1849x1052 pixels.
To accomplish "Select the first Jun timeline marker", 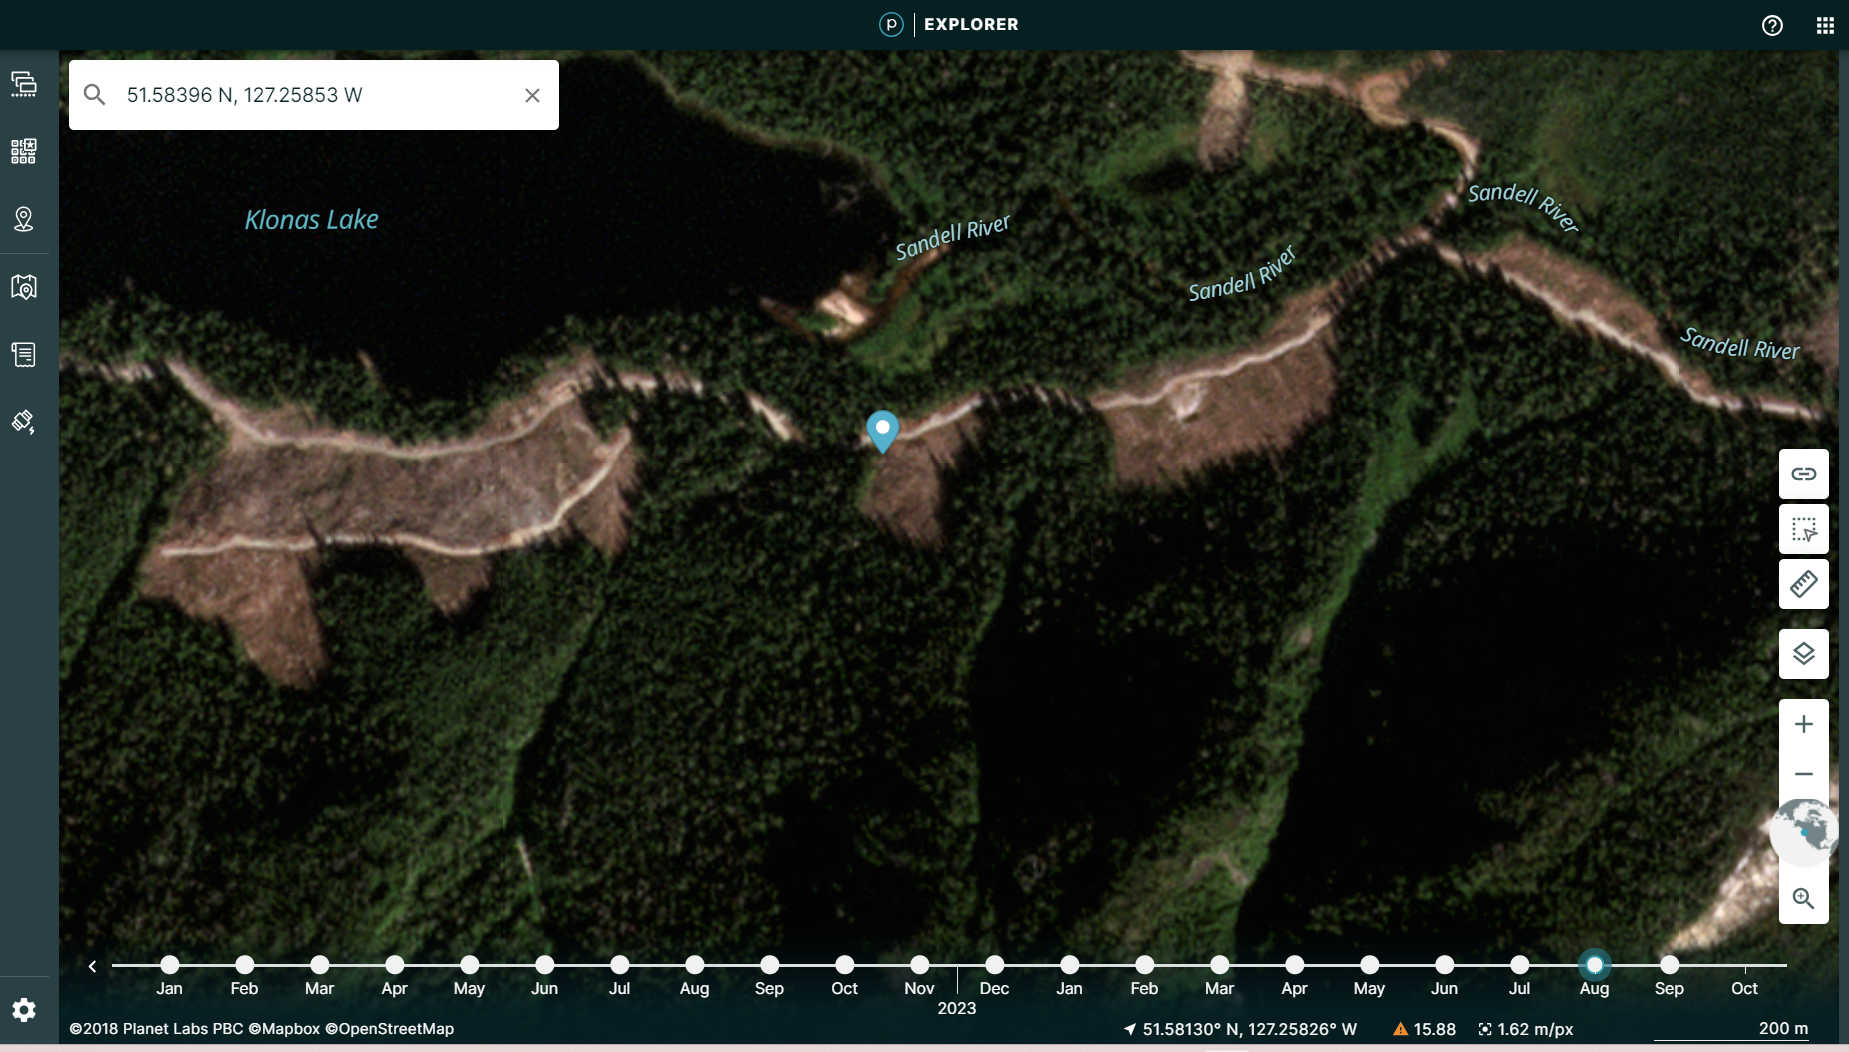I will point(545,965).
